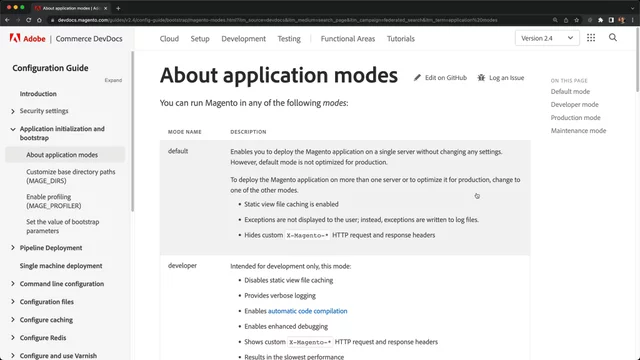Collapse Application initialization and bootstrap section
This screenshot has width=640, height=360.
click(x=13, y=129)
